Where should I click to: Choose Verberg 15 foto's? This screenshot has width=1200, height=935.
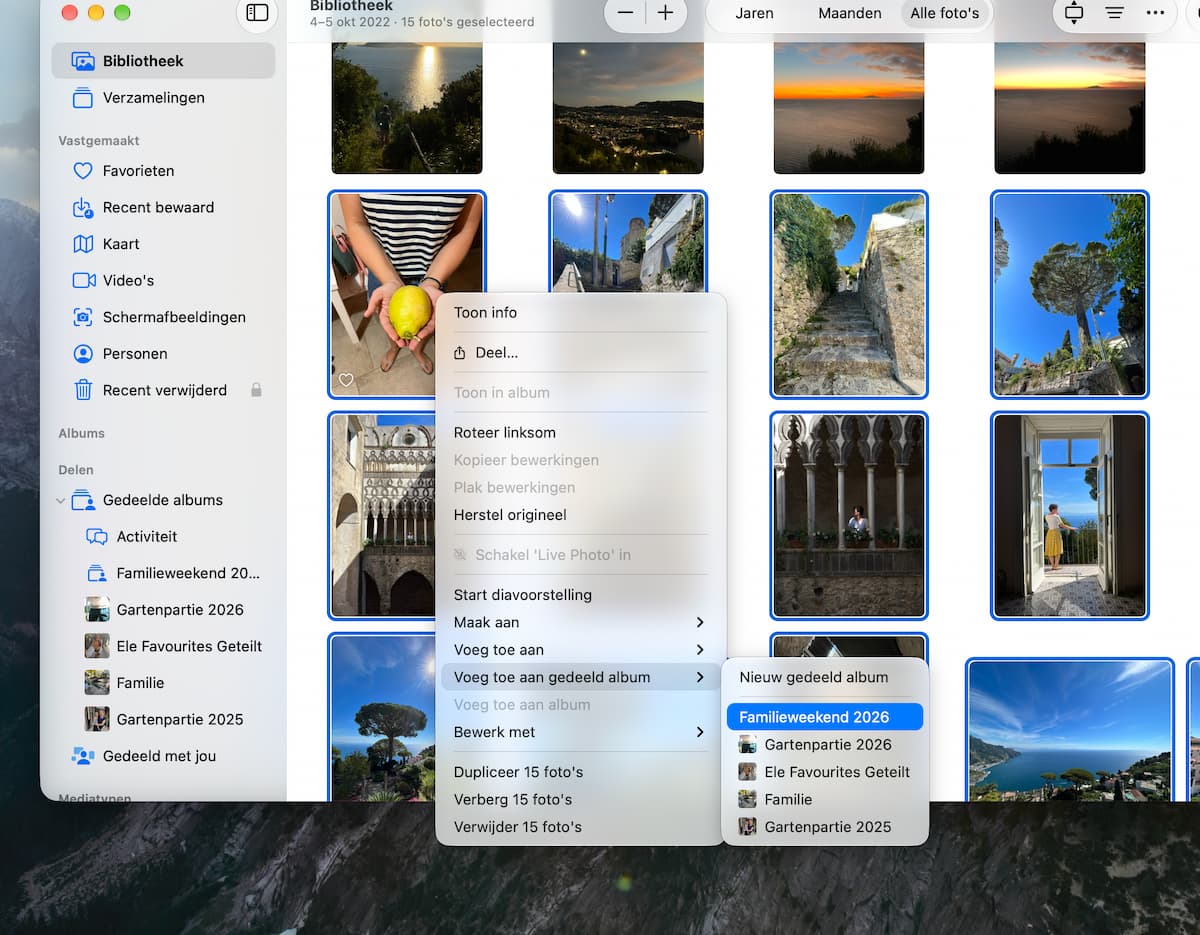[x=580, y=800]
